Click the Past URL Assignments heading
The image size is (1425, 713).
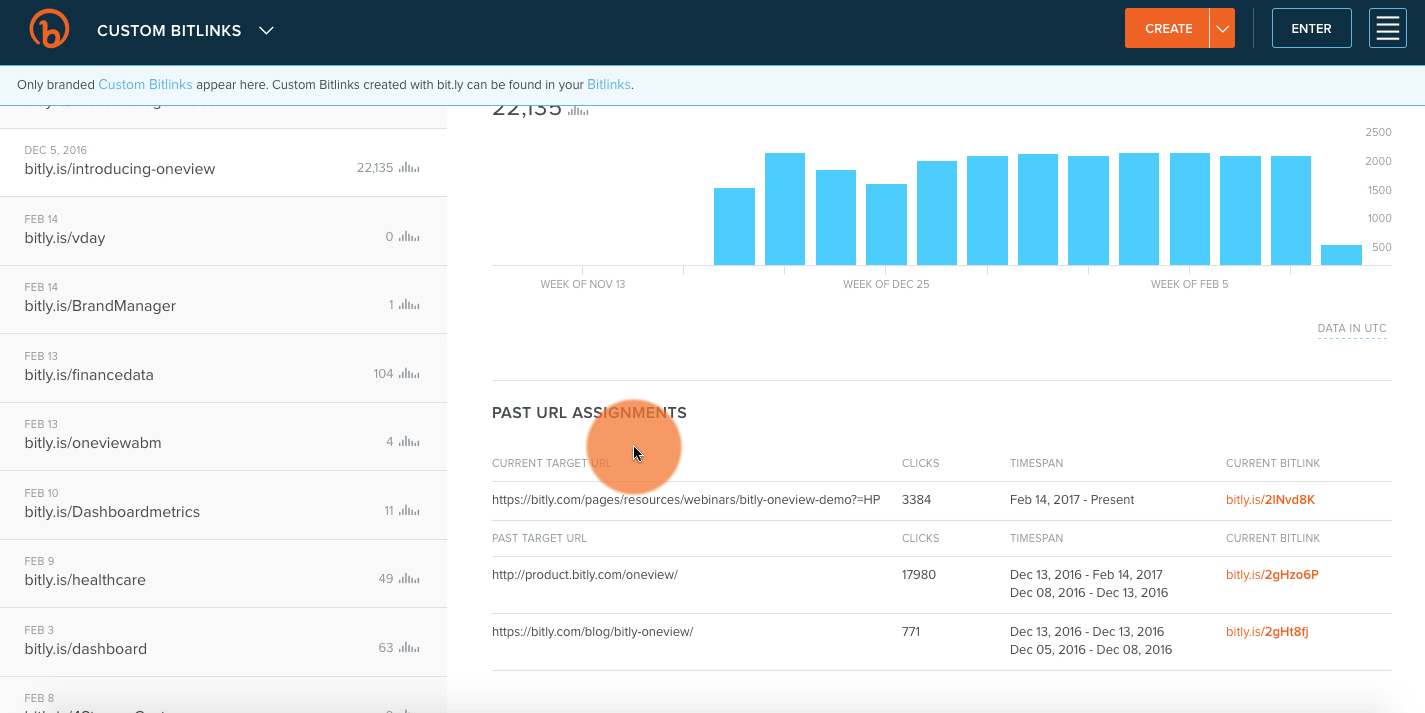(589, 413)
